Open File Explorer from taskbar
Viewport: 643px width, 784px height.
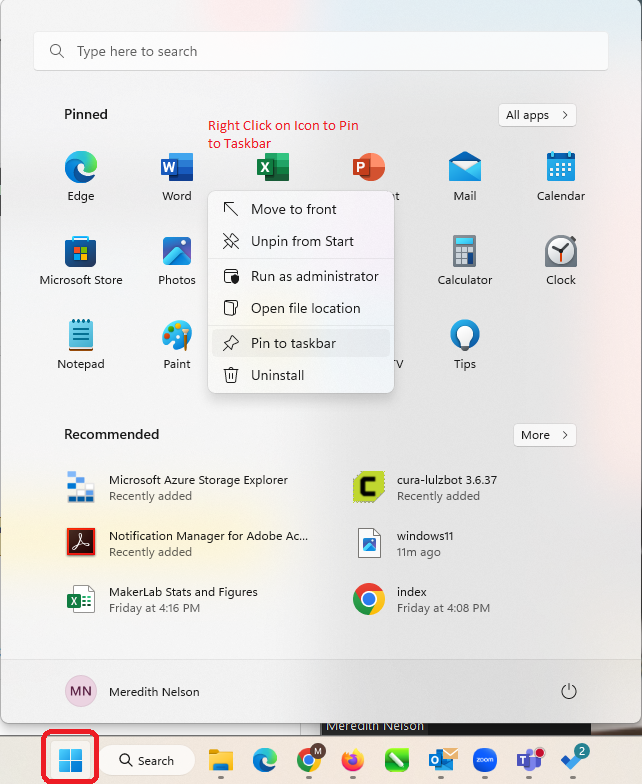coord(221,760)
